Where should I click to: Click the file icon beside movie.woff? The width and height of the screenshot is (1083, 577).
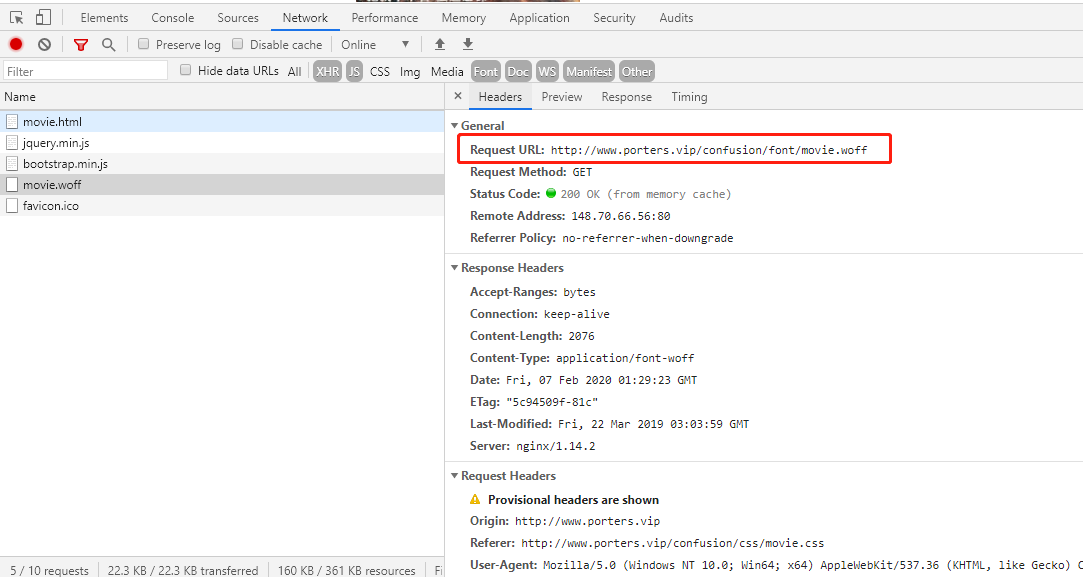[x=12, y=185]
